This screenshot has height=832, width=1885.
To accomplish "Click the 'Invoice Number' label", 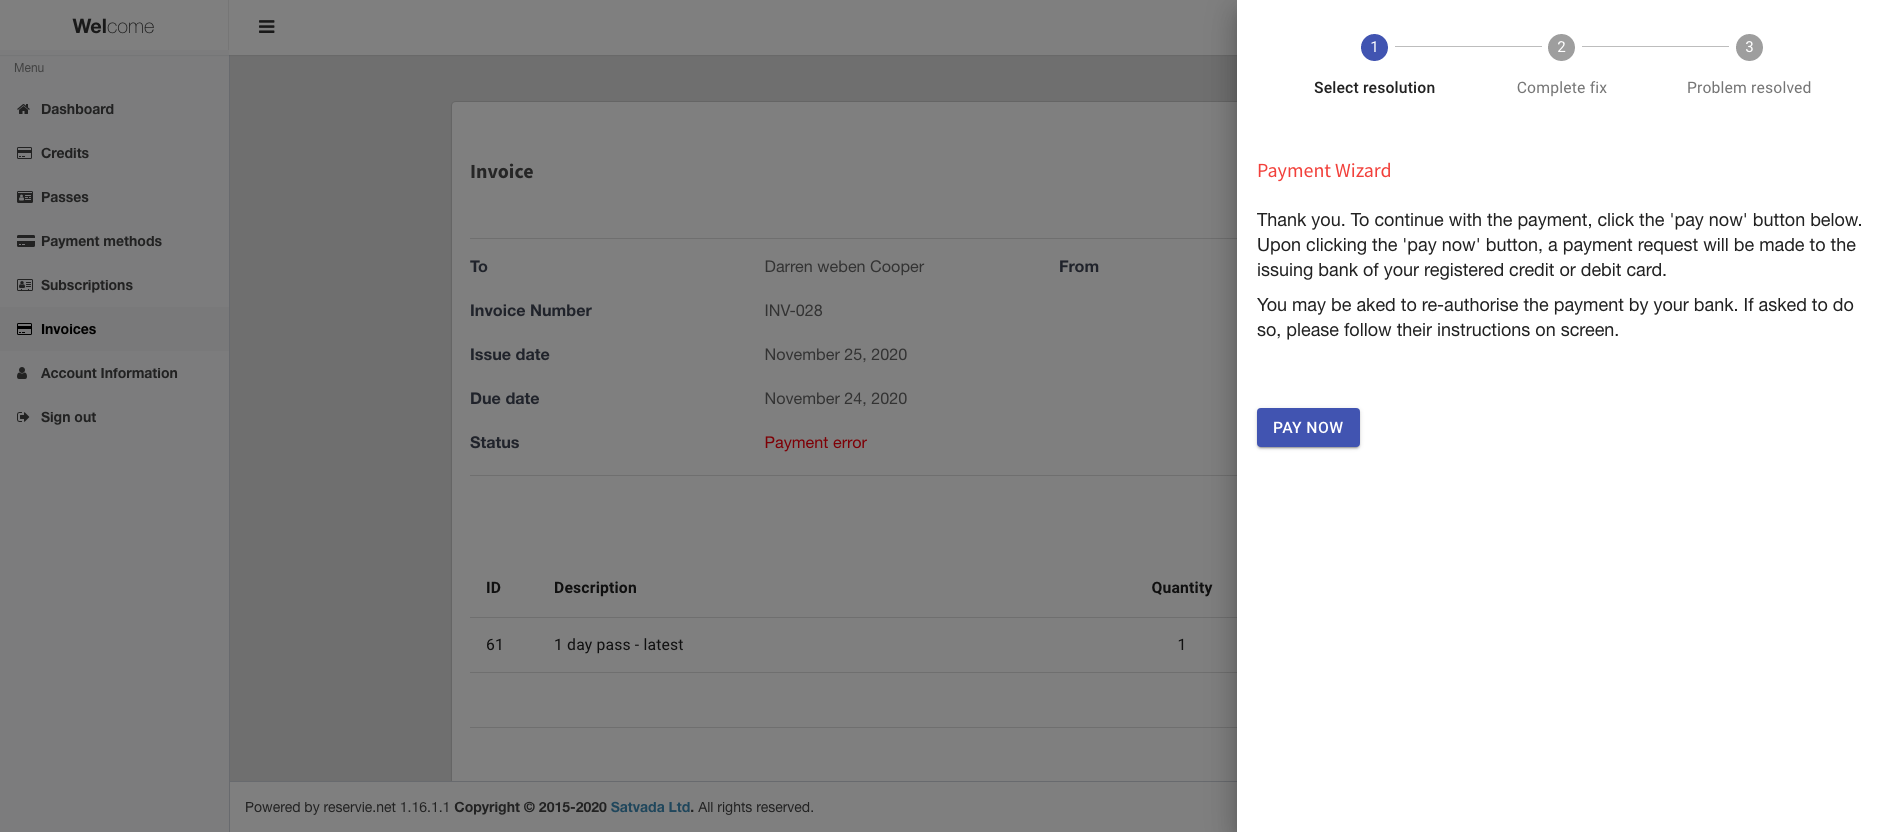I will point(530,310).
